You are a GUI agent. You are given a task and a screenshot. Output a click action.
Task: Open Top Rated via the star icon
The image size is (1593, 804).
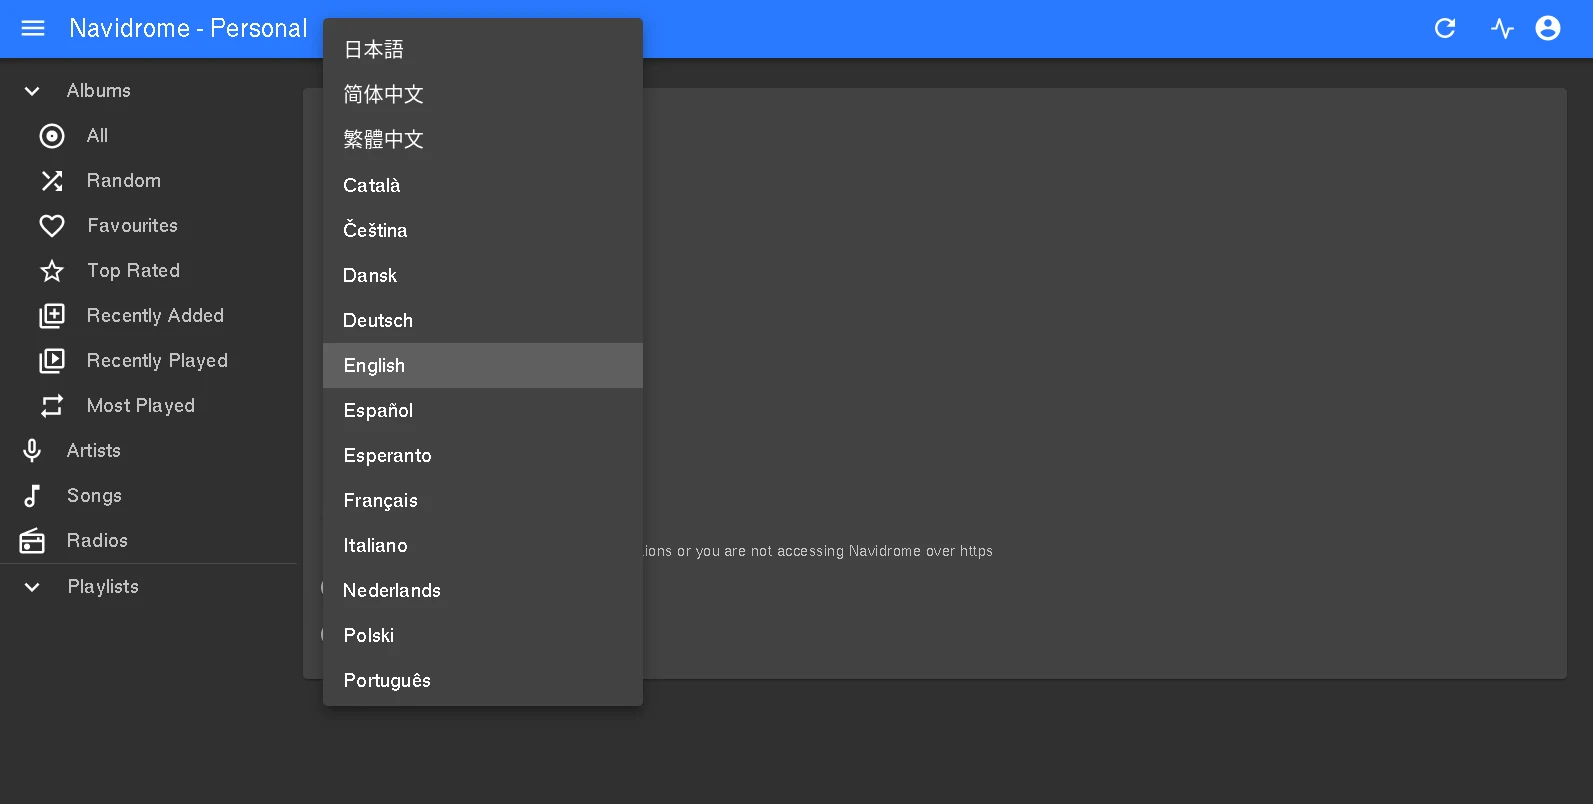tap(52, 271)
